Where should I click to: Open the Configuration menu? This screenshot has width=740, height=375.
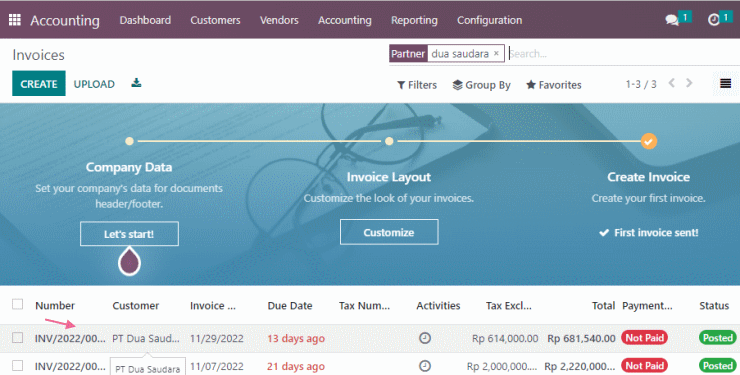pyautogui.click(x=489, y=20)
